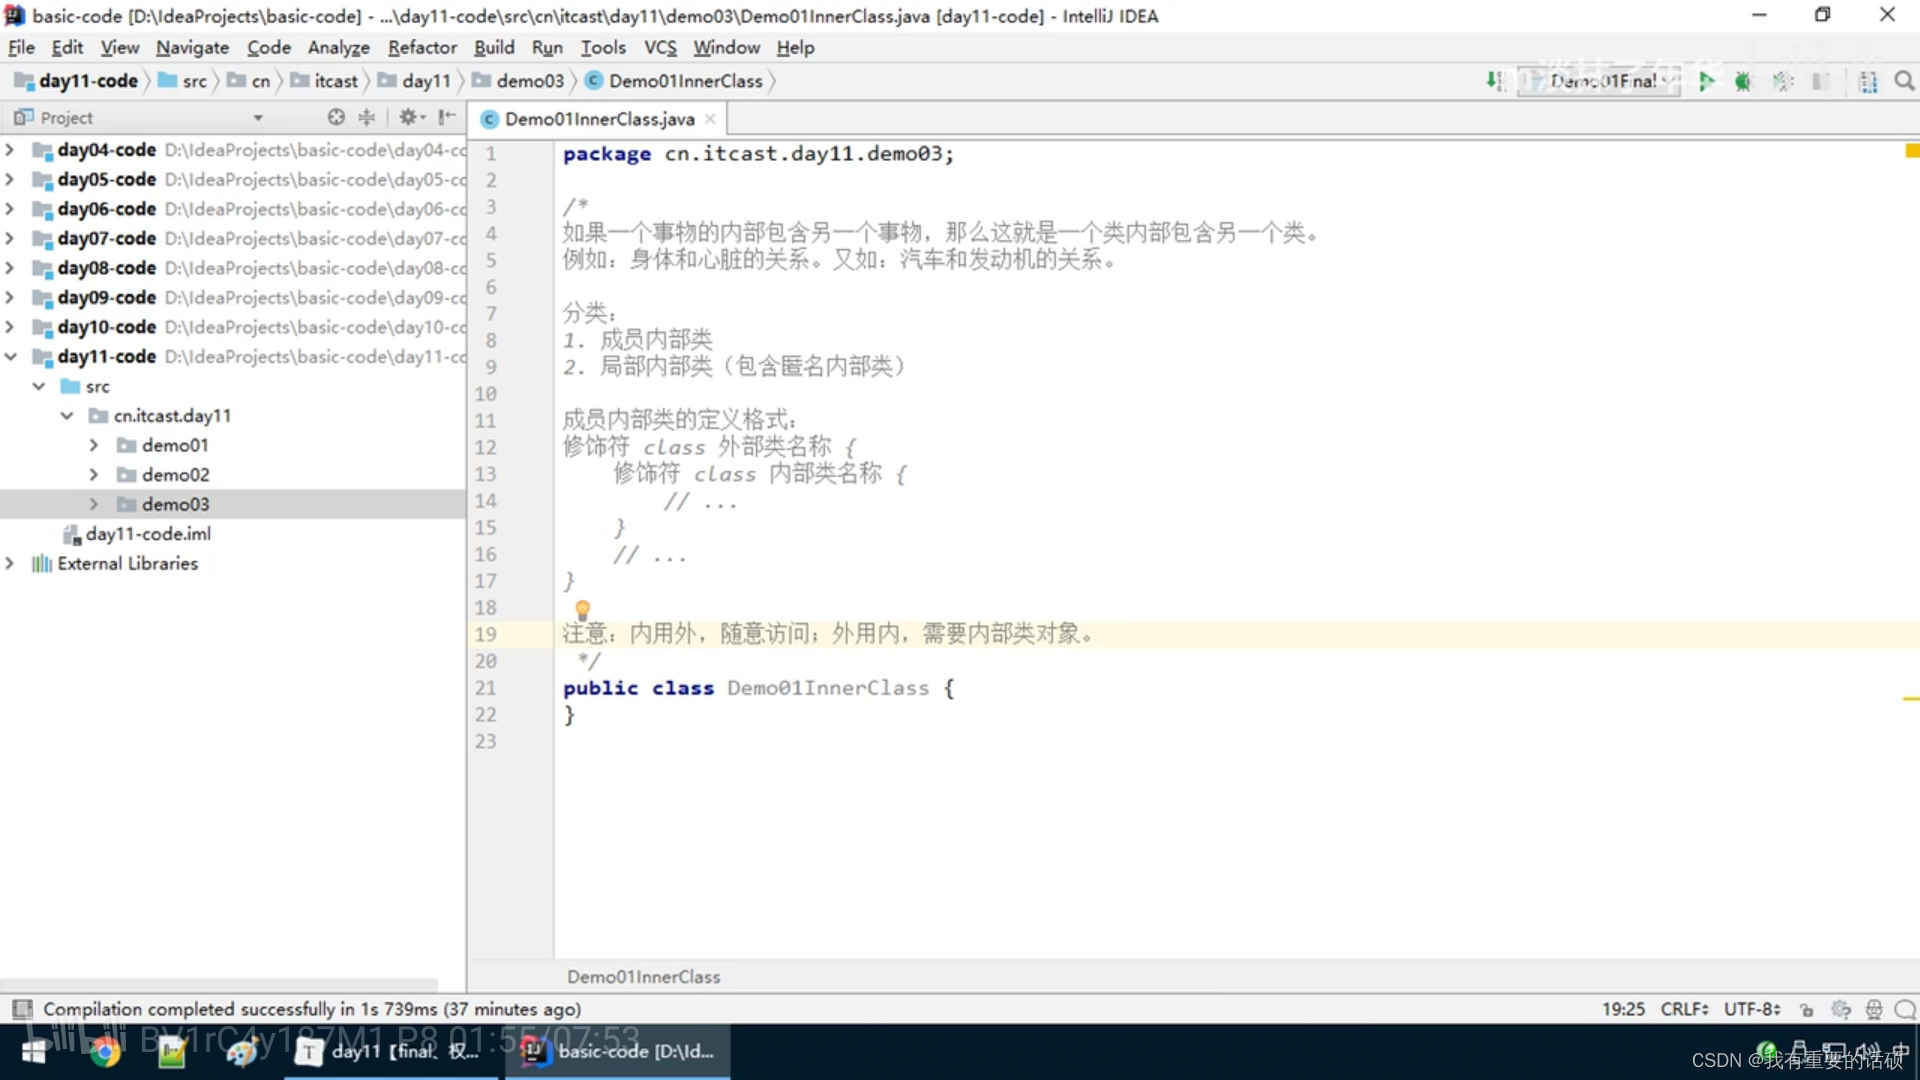1920x1080 pixels.
Task: Click Make Project build icon
Action: pos(1495,82)
